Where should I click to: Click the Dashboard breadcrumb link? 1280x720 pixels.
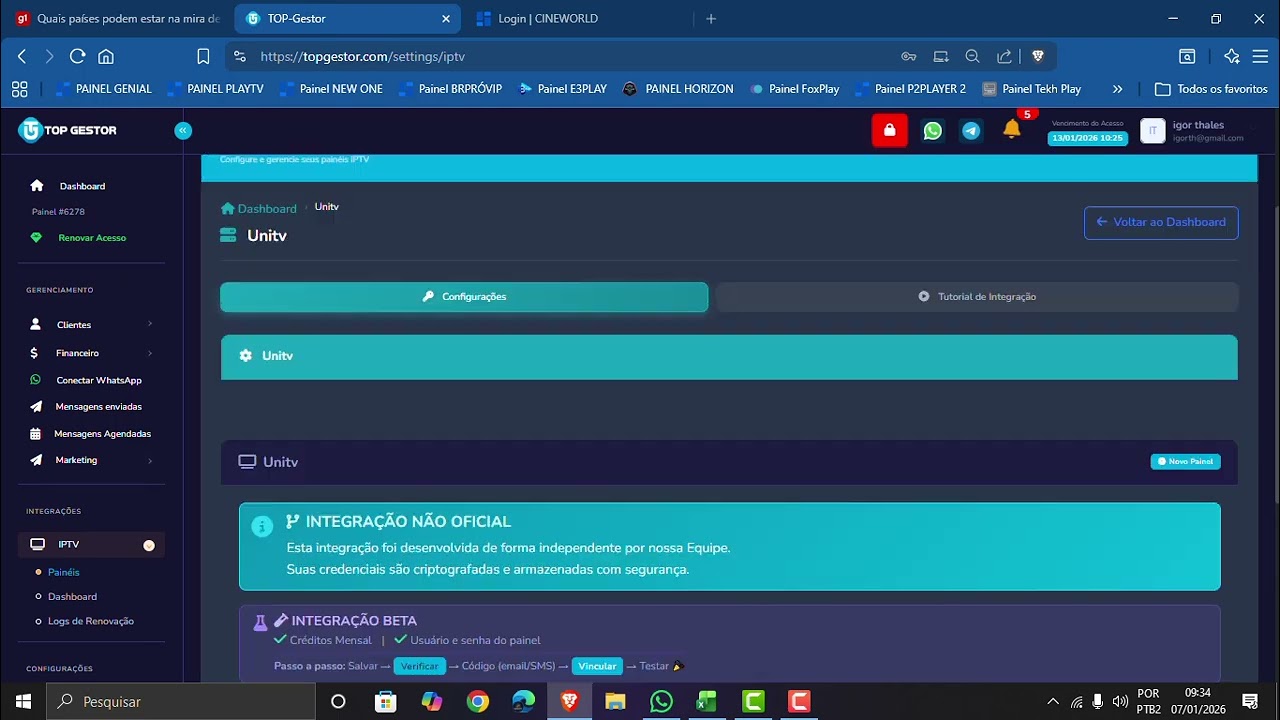pos(259,208)
